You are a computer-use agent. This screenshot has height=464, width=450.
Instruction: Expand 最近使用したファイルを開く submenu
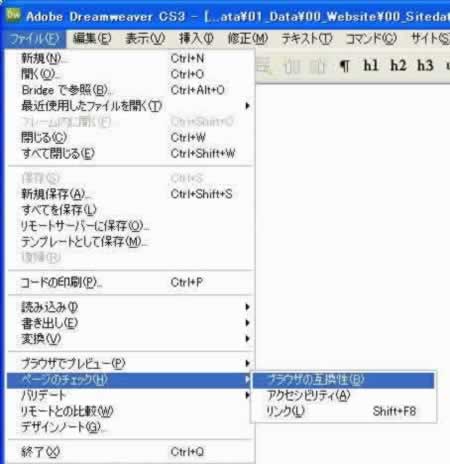[x=131, y=106]
